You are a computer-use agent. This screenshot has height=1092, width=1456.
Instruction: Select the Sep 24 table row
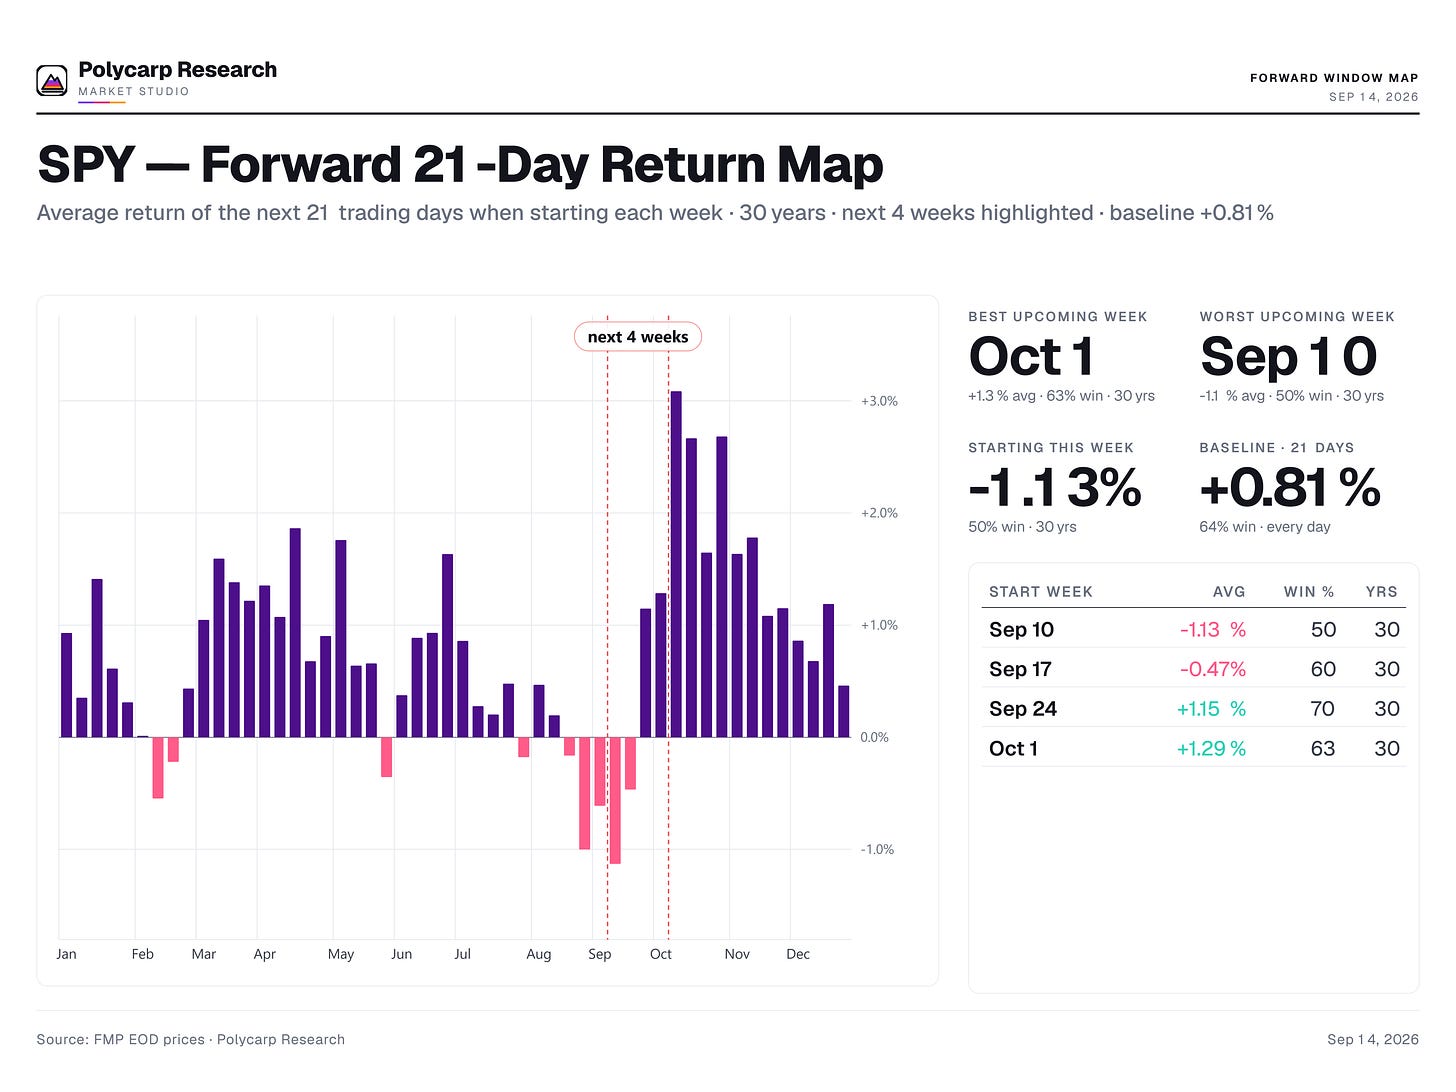1194,708
